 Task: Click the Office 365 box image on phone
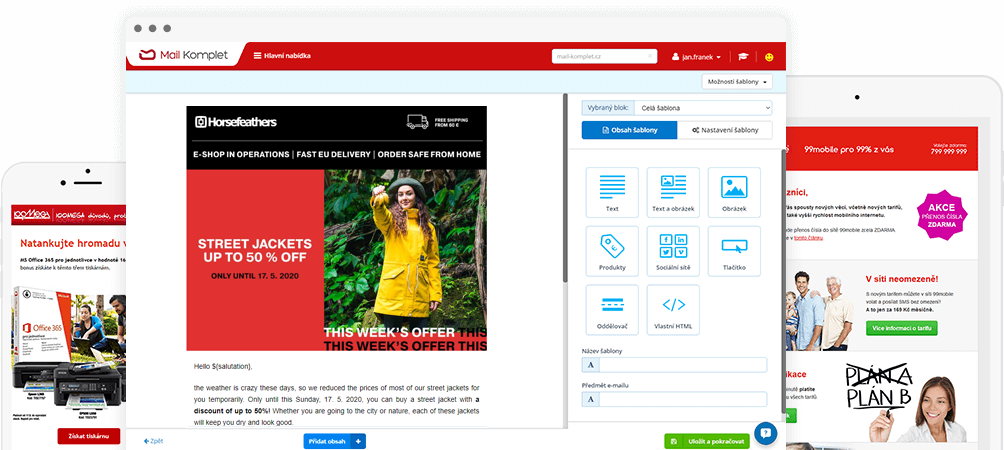pos(42,325)
